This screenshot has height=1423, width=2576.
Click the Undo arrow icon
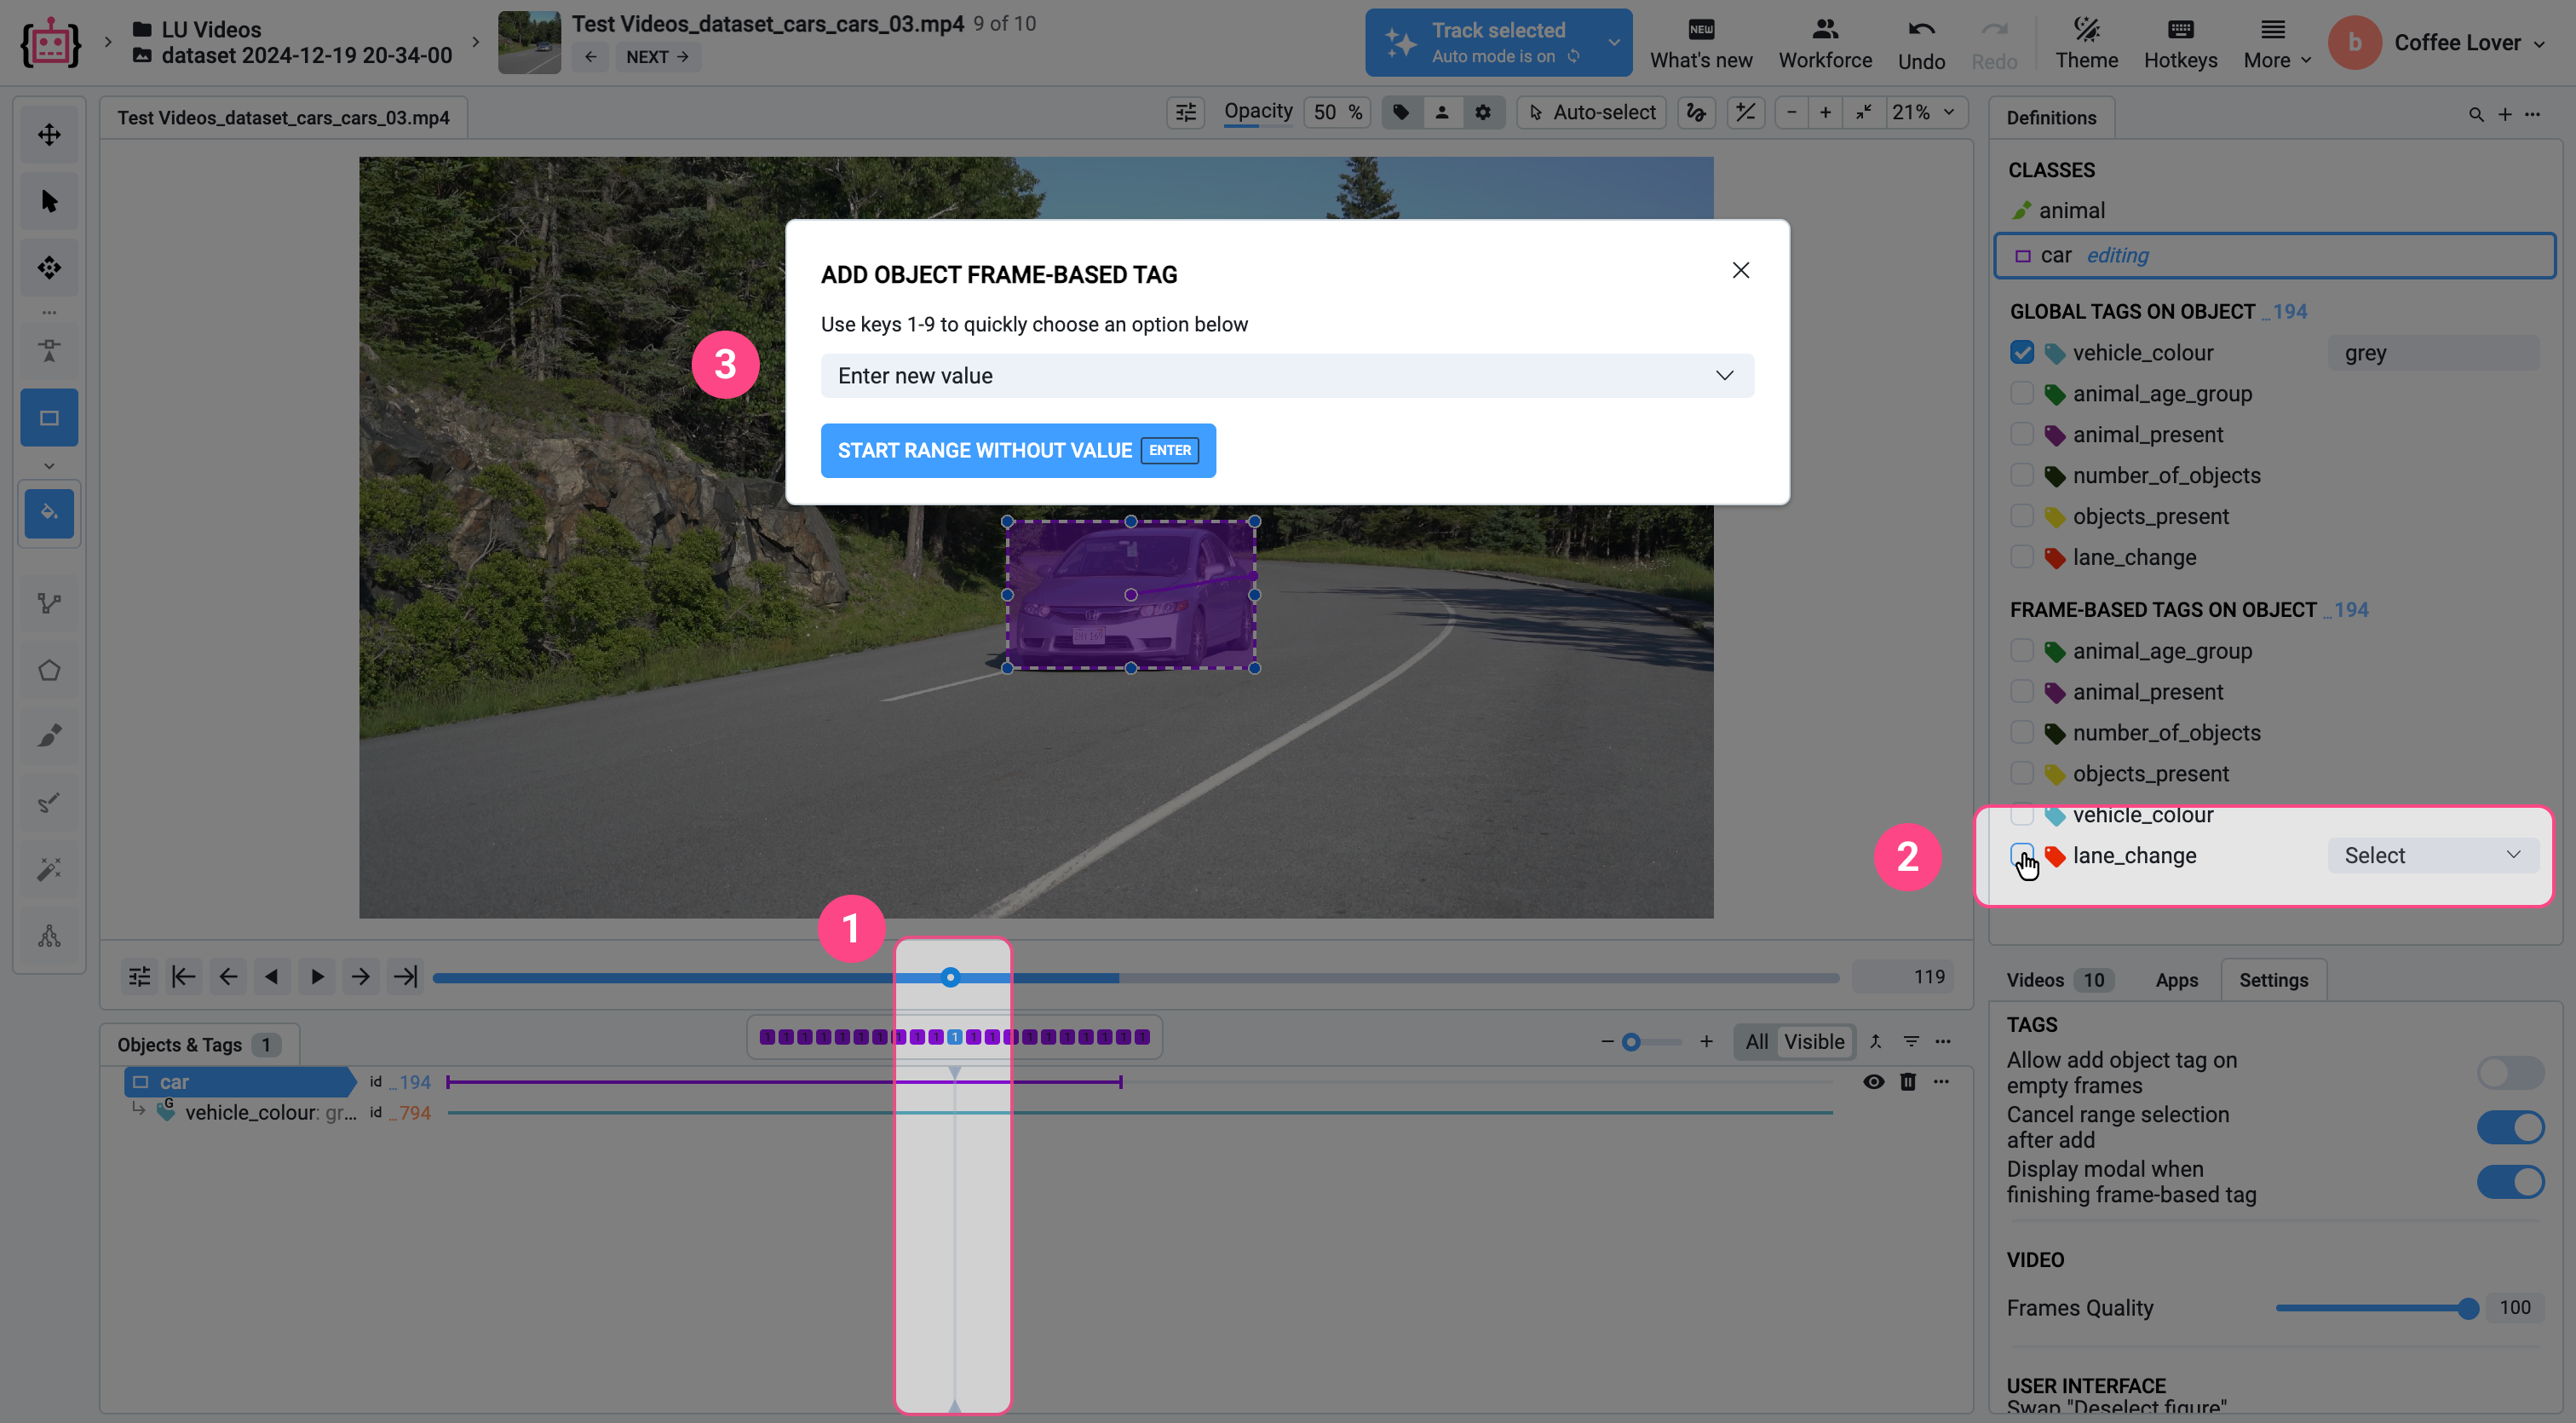(1921, 30)
